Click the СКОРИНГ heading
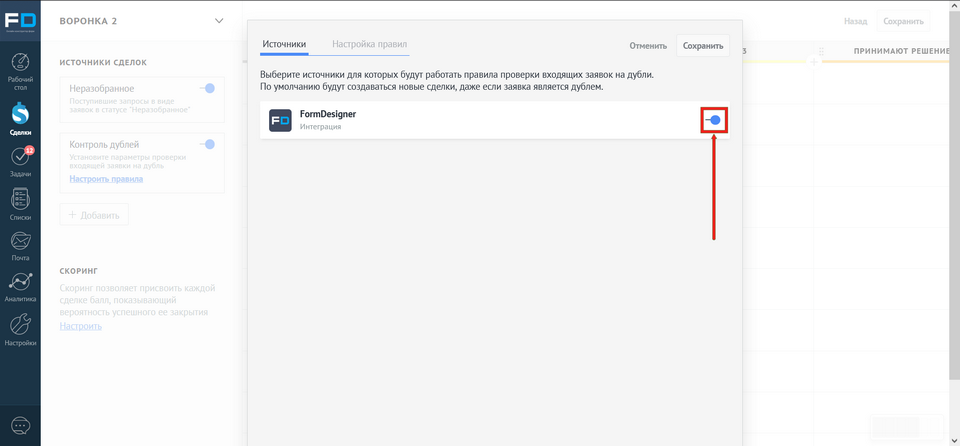 click(79, 271)
